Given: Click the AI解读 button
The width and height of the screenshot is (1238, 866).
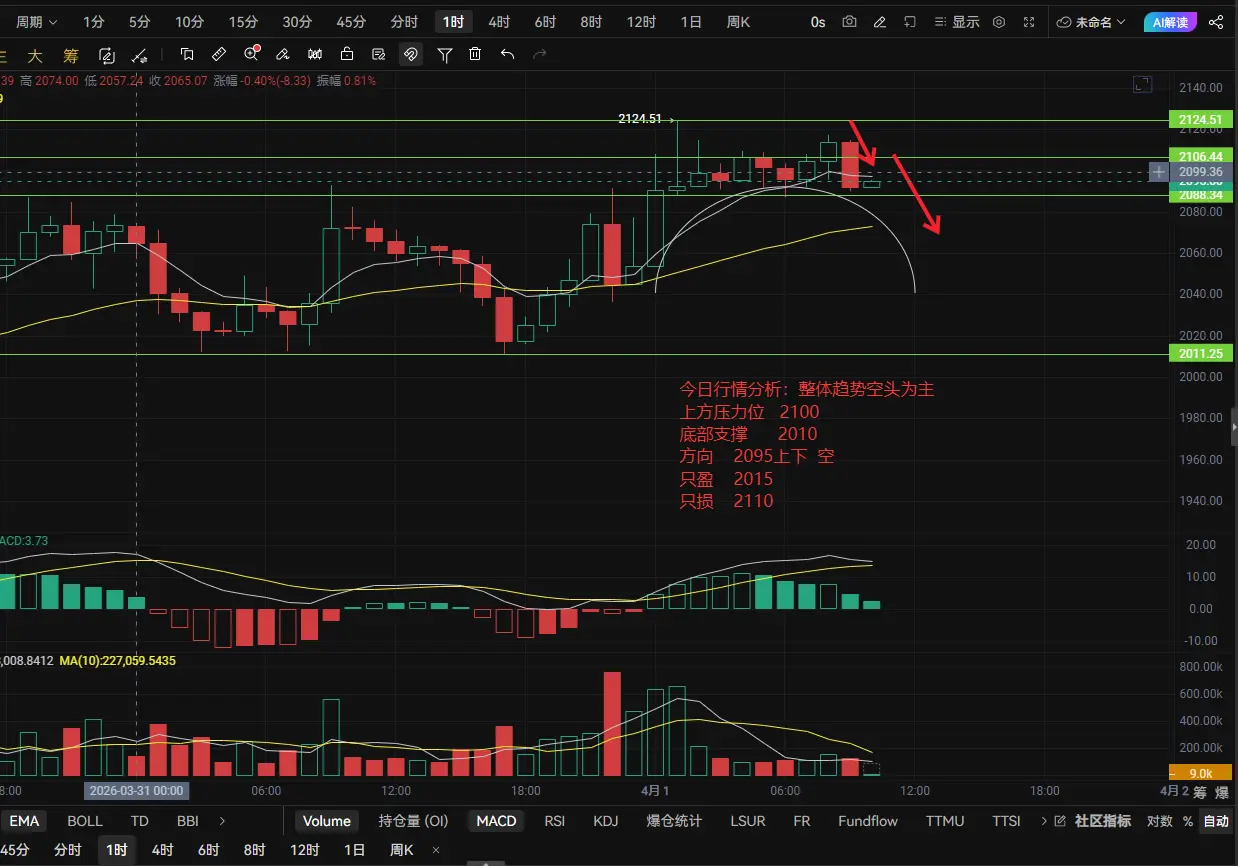Looking at the screenshot, I should click(x=1169, y=22).
